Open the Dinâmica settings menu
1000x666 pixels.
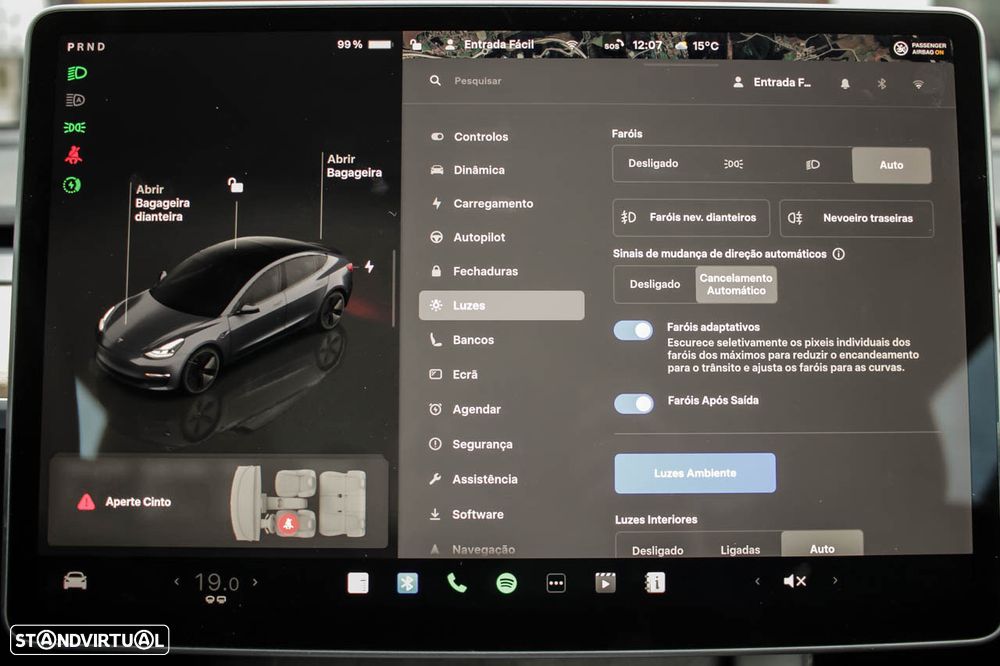click(469, 170)
